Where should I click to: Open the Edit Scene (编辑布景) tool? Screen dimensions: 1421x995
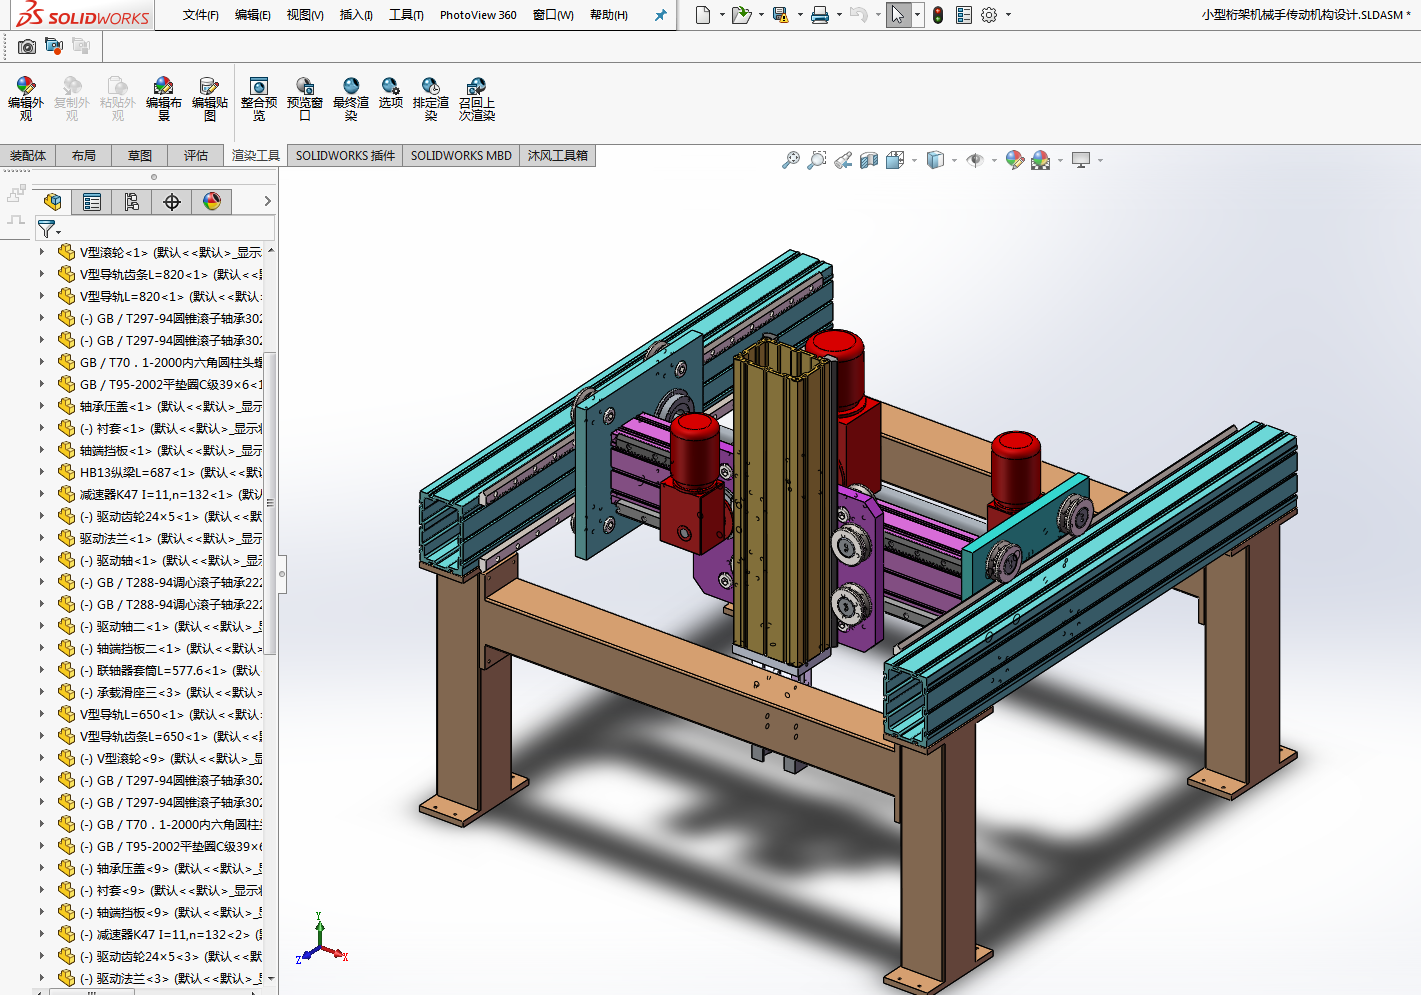click(164, 99)
